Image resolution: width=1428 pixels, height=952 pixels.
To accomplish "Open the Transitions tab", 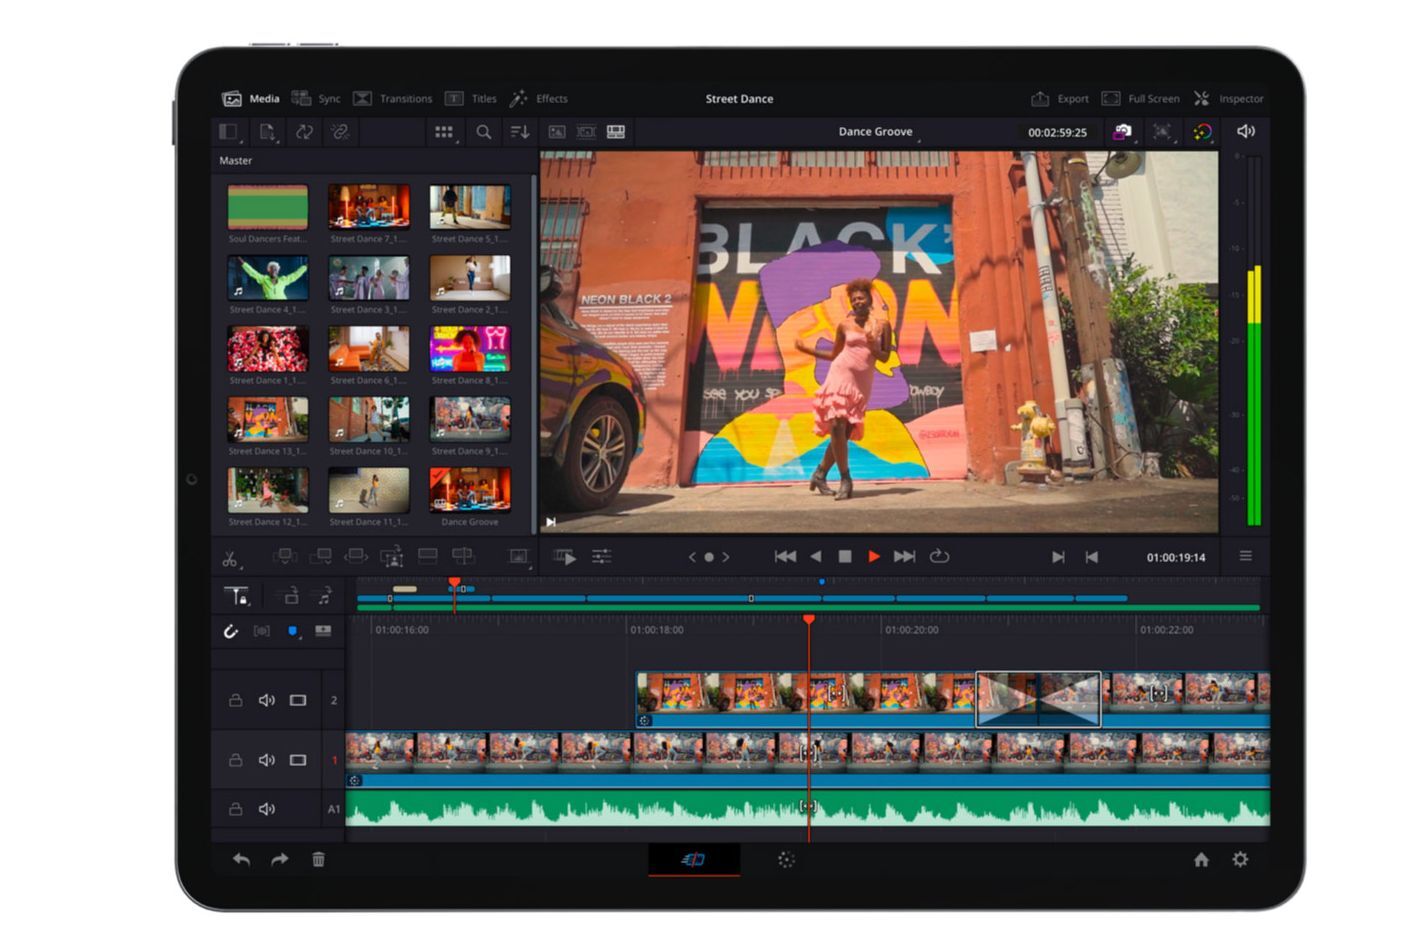I will (392, 99).
